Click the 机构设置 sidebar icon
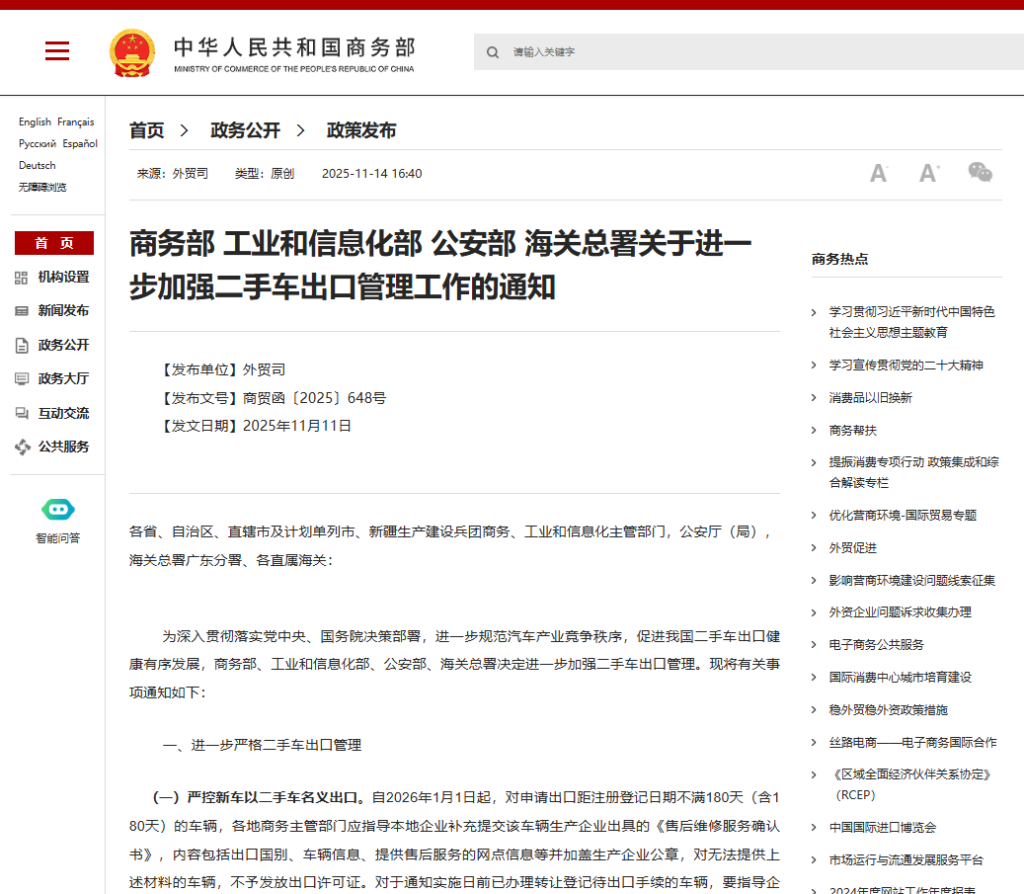Image resolution: width=1024 pixels, height=894 pixels. [22, 277]
